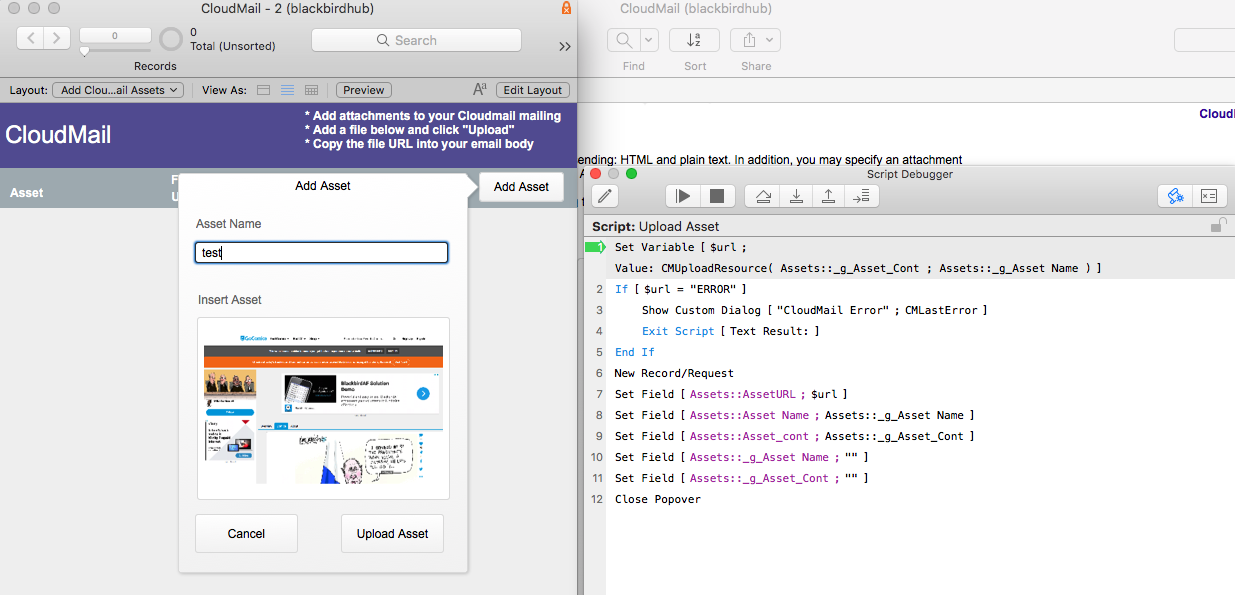Click the Step Into debugger icon
The height and width of the screenshot is (595, 1235).
796,196
